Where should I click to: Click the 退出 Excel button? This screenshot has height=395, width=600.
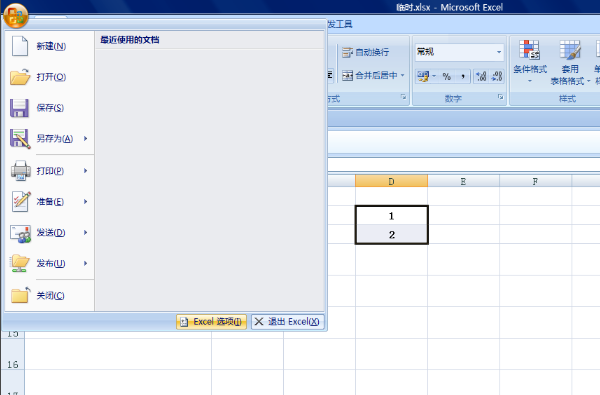click(288, 322)
